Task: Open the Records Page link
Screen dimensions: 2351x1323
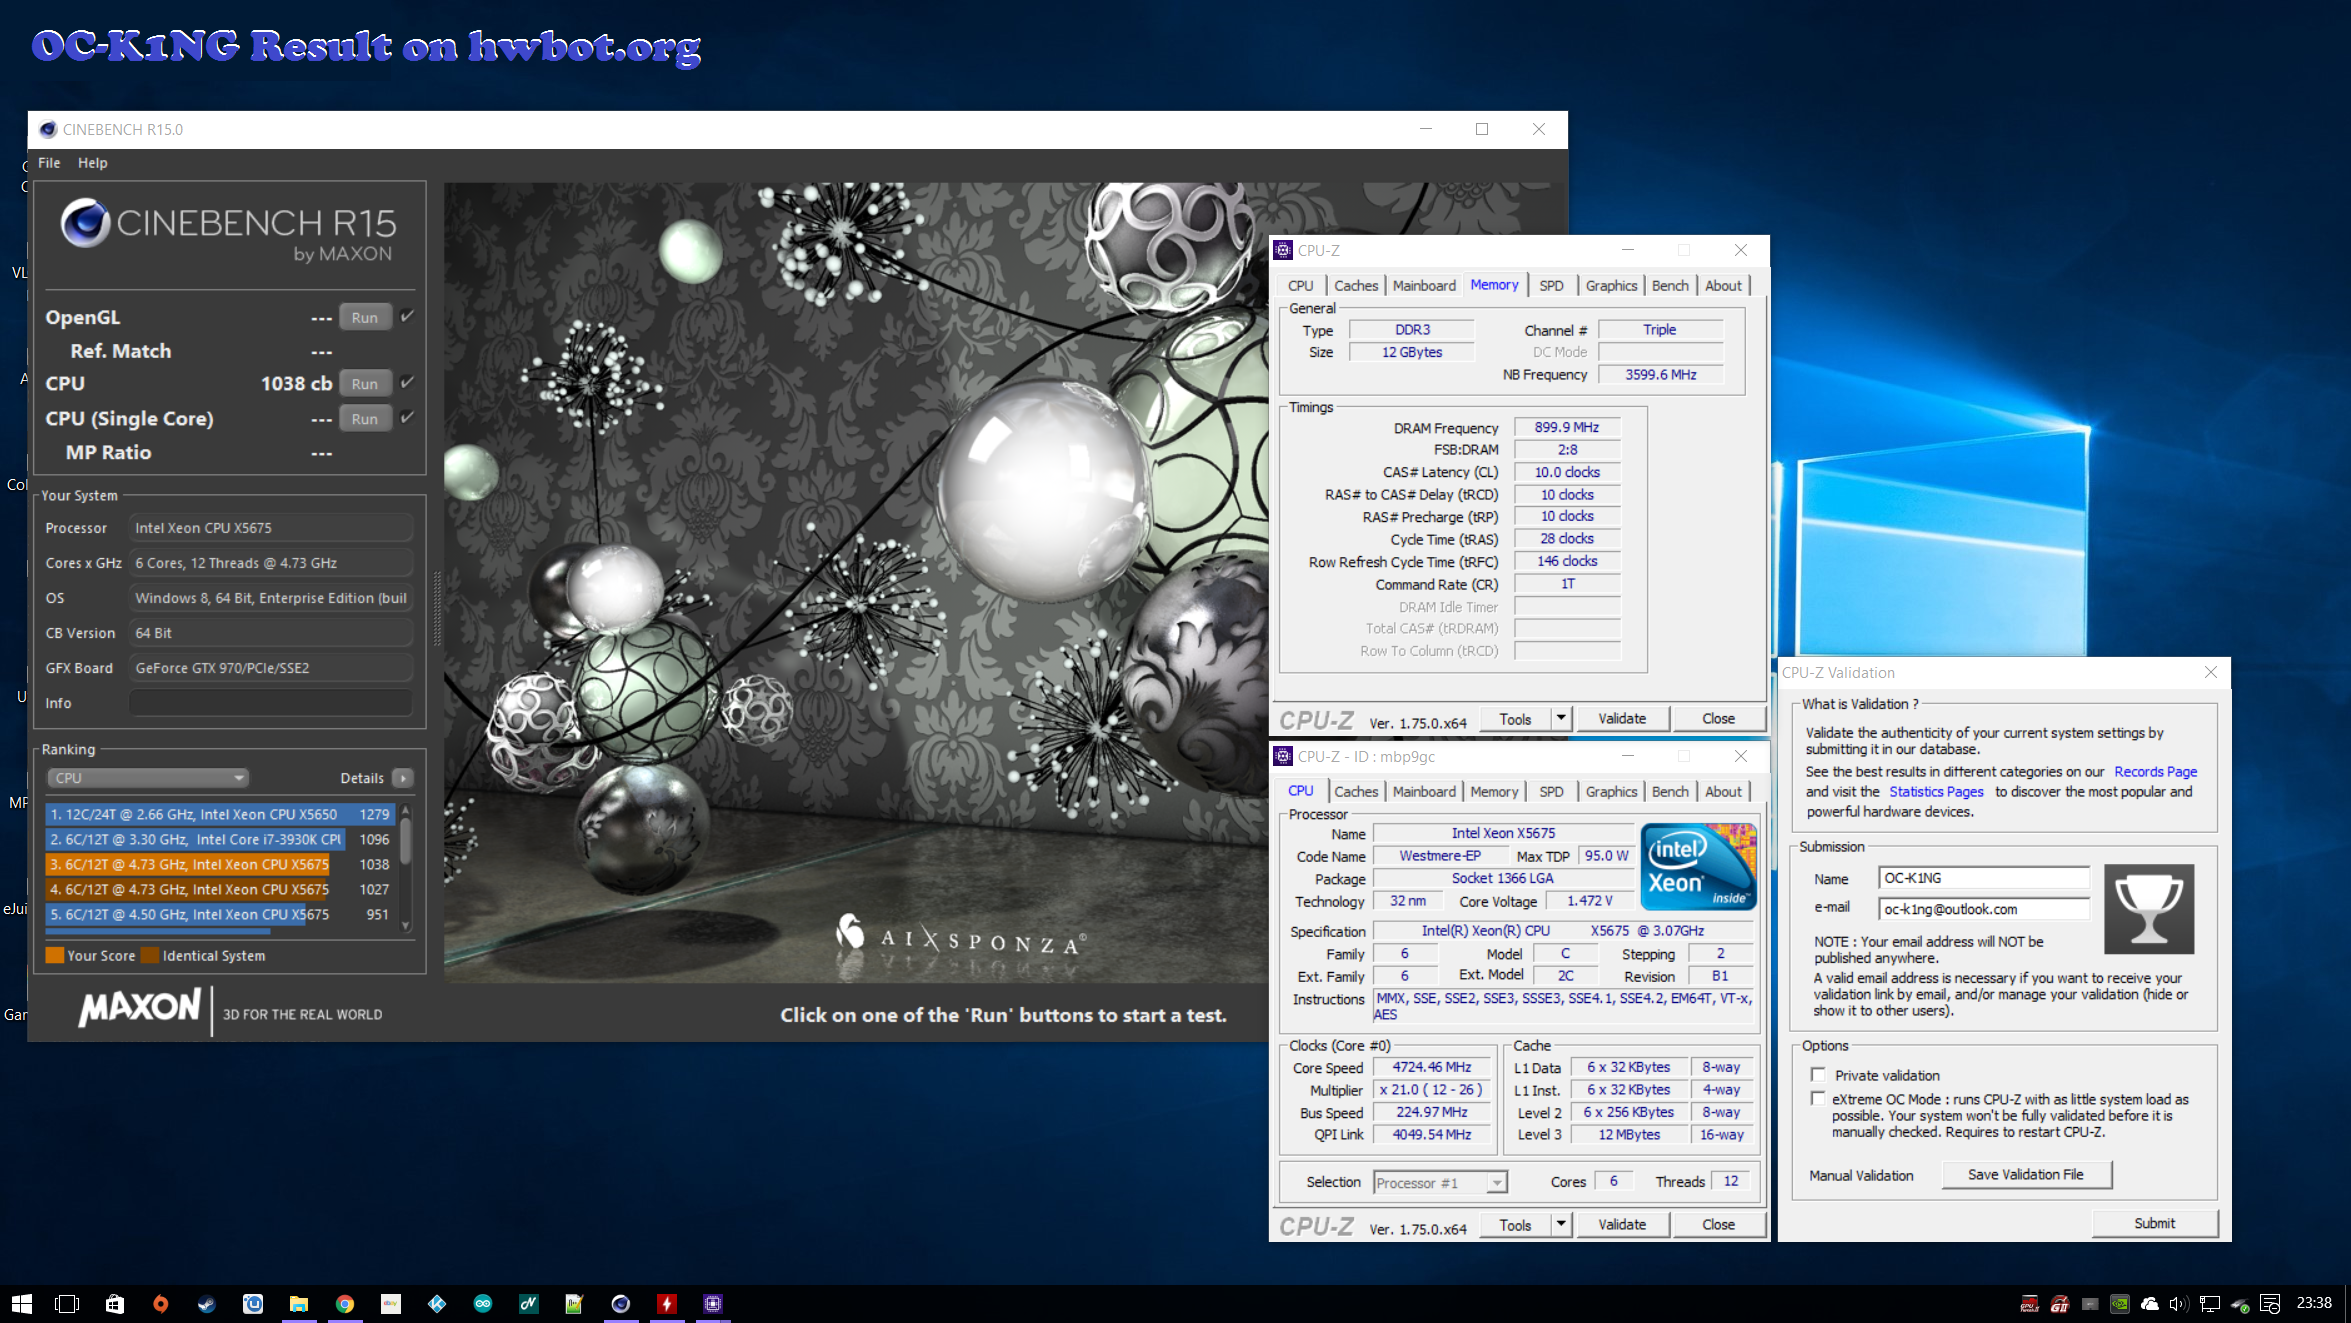Action: [x=2155, y=772]
